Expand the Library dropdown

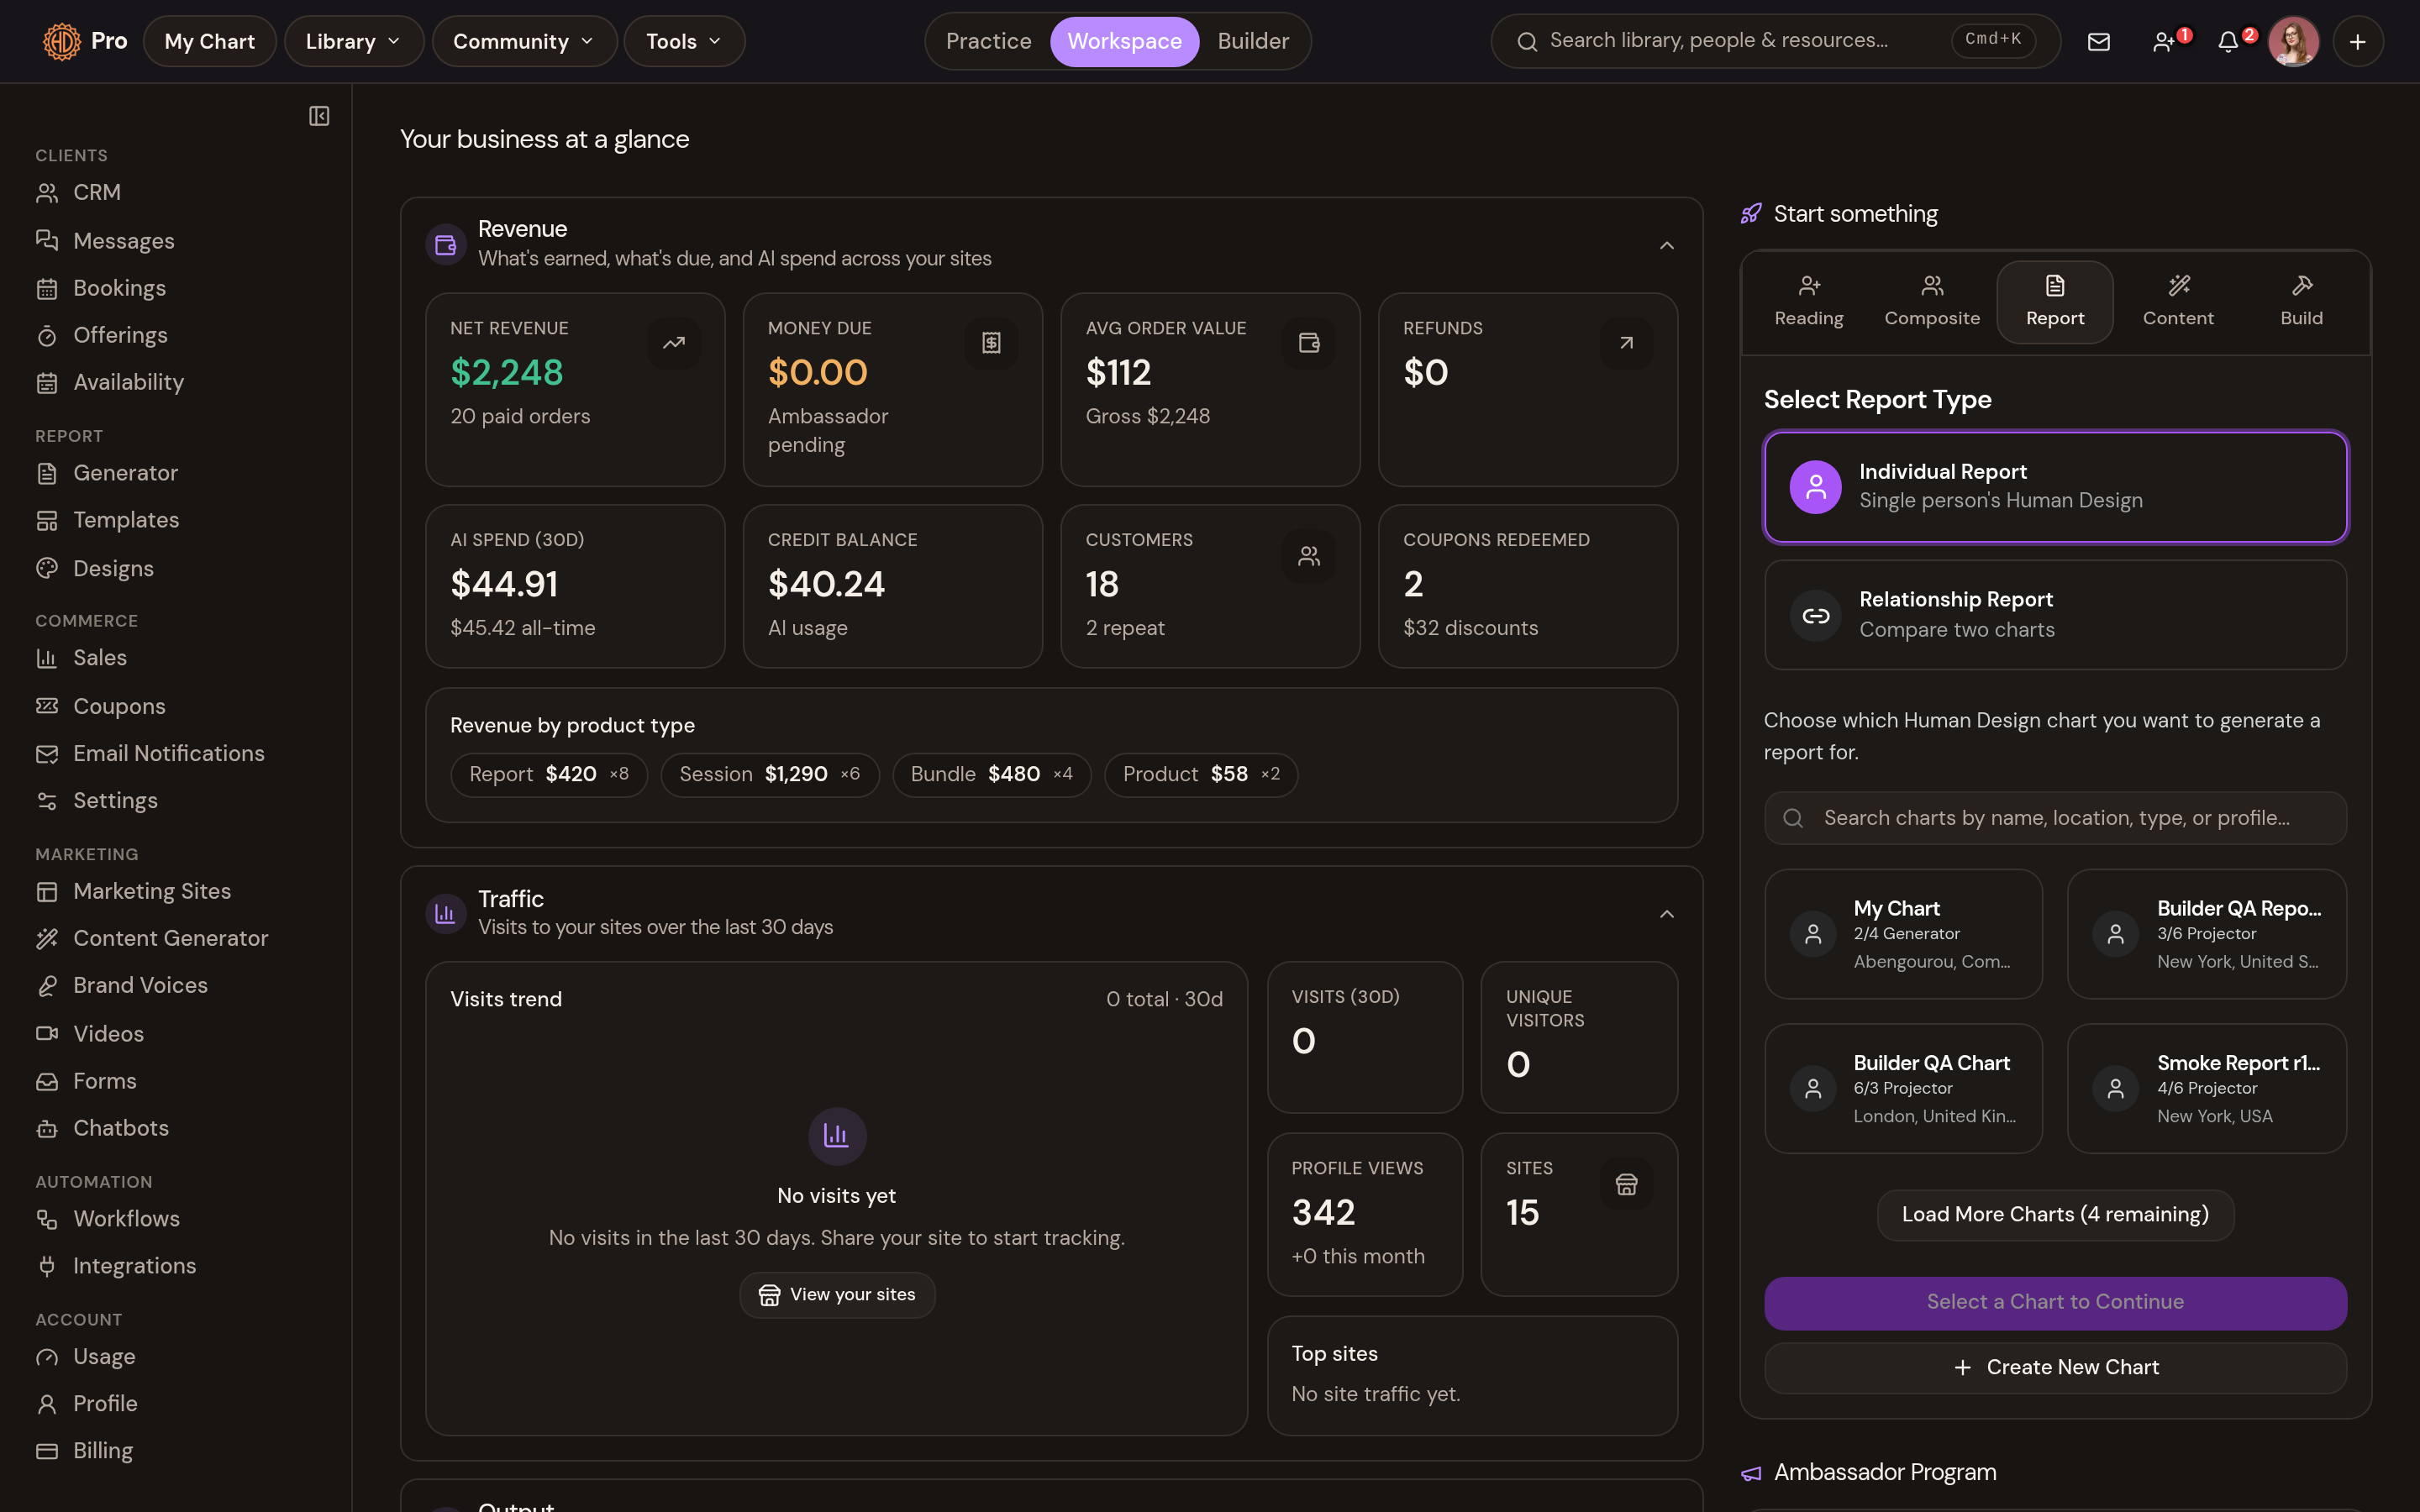pos(354,41)
